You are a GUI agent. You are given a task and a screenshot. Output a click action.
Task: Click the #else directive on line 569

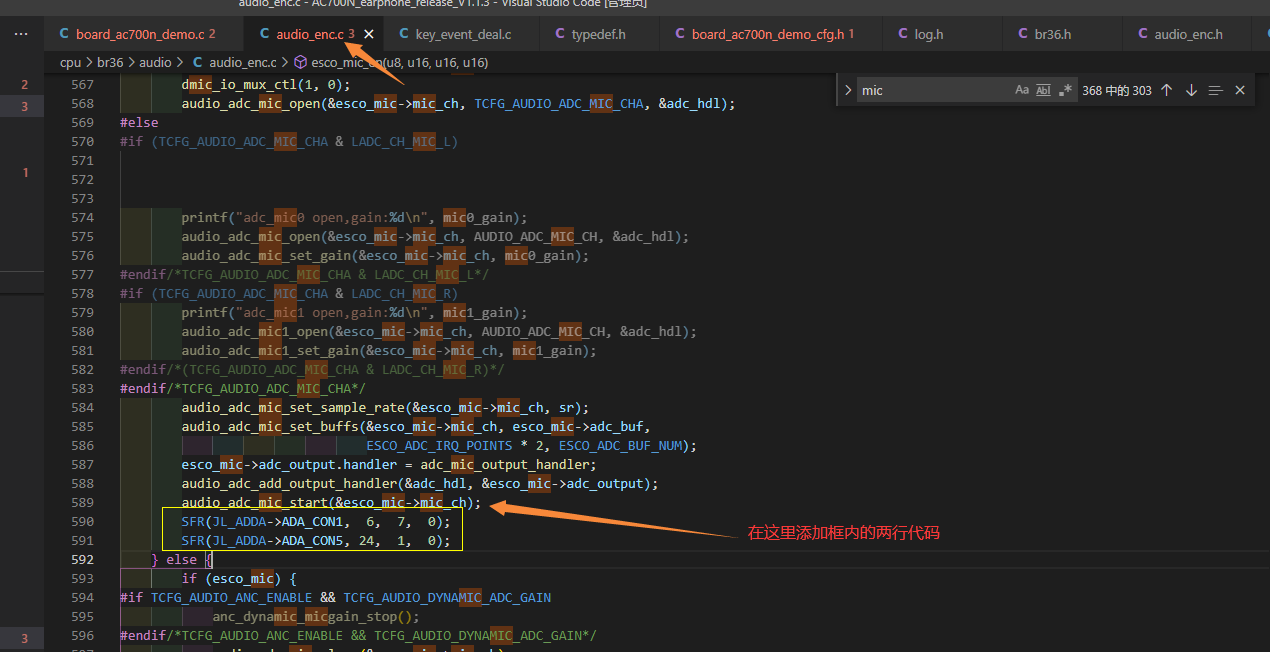[139, 122]
